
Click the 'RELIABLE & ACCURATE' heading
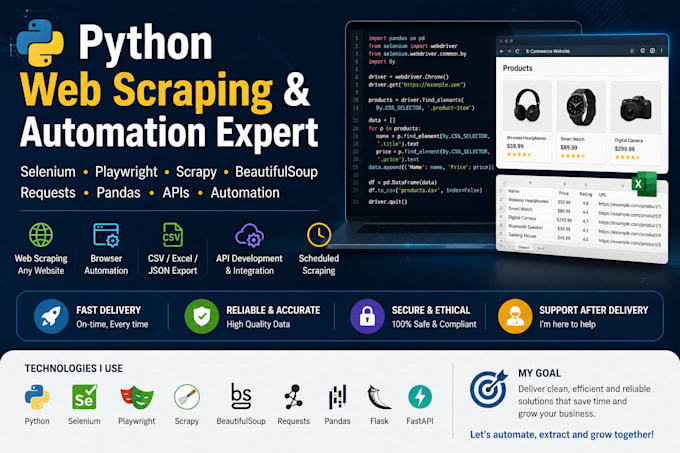click(273, 310)
